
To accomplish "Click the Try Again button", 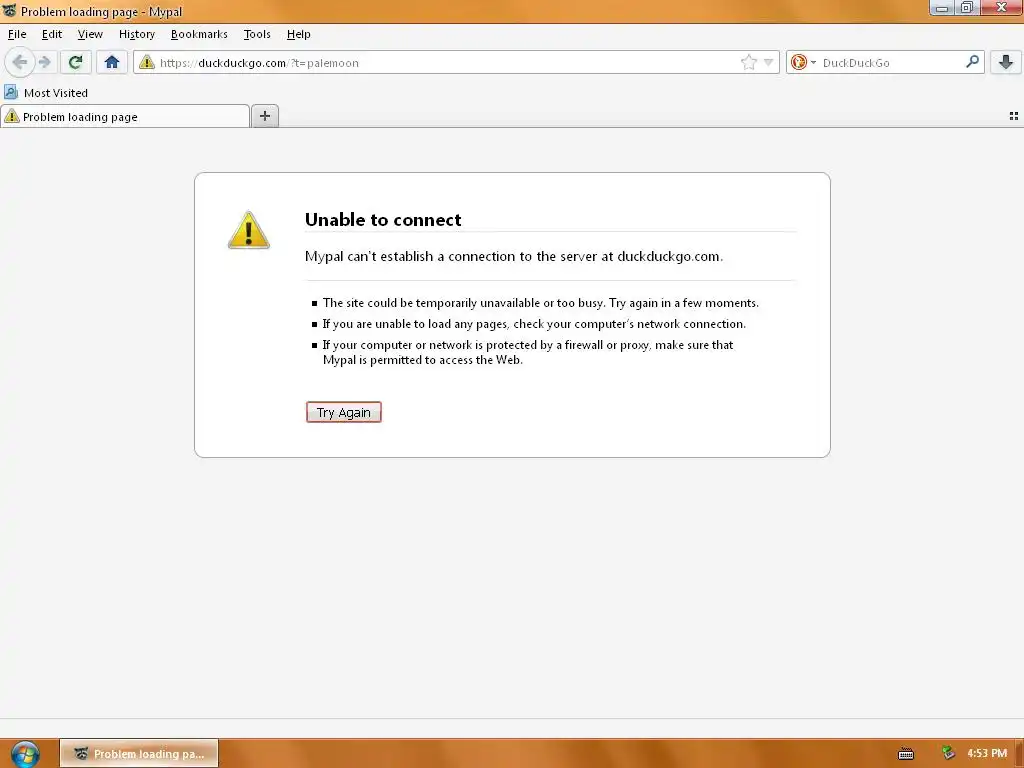I will (x=344, y=412).
